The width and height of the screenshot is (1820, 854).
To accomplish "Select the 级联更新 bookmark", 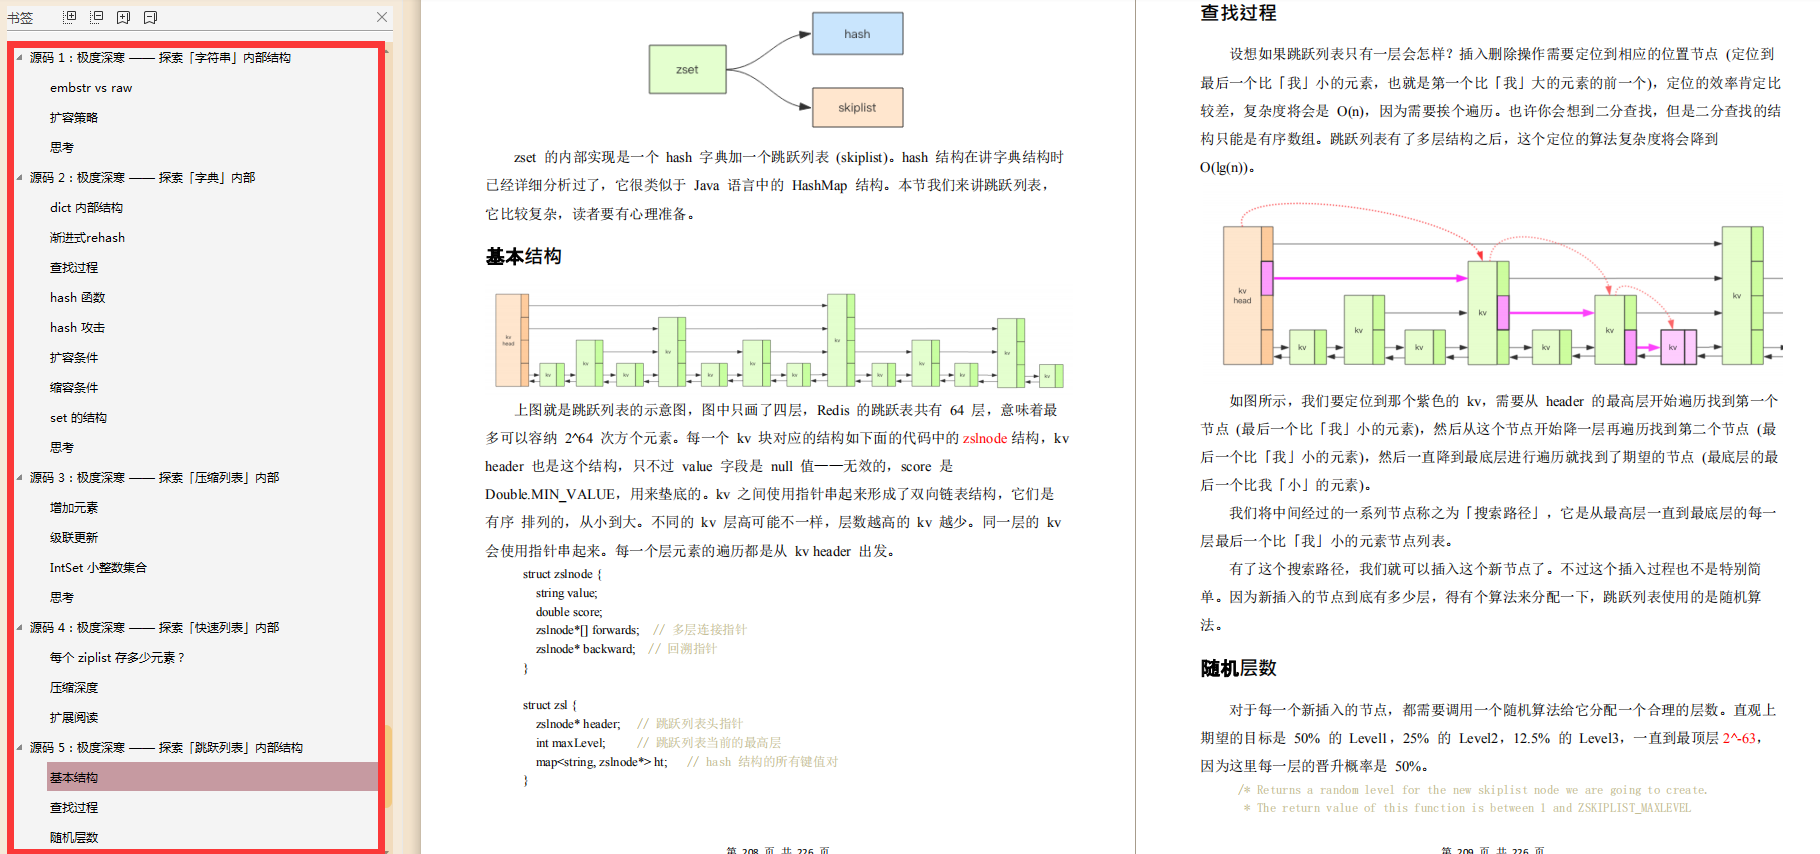I will tap(74, 538).
